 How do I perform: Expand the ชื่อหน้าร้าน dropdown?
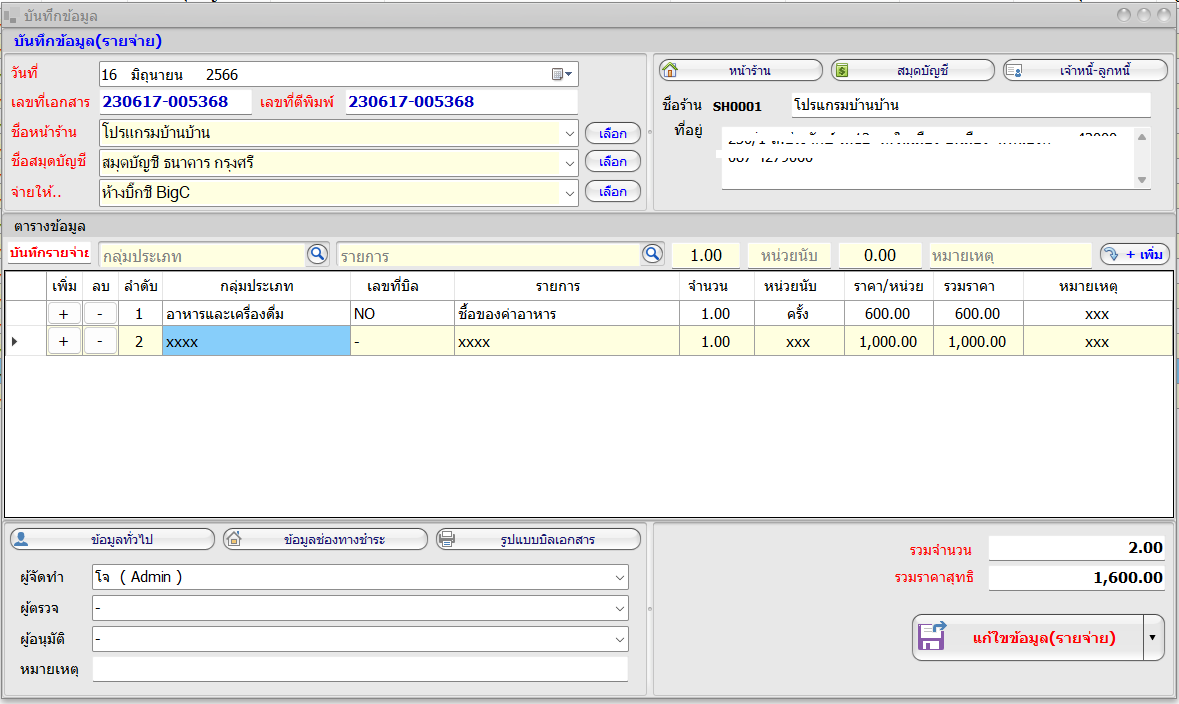click(x=569, y=133)
